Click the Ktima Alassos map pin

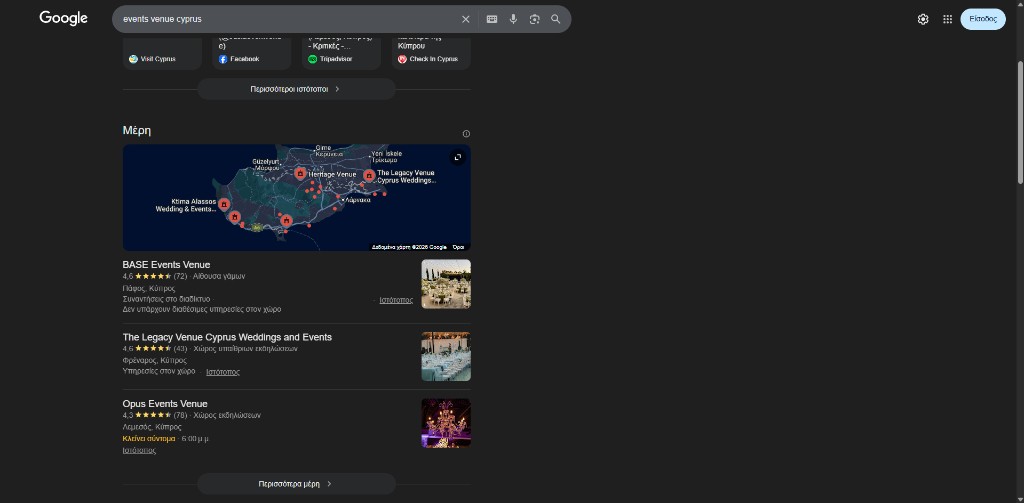[x=223, y=204]
